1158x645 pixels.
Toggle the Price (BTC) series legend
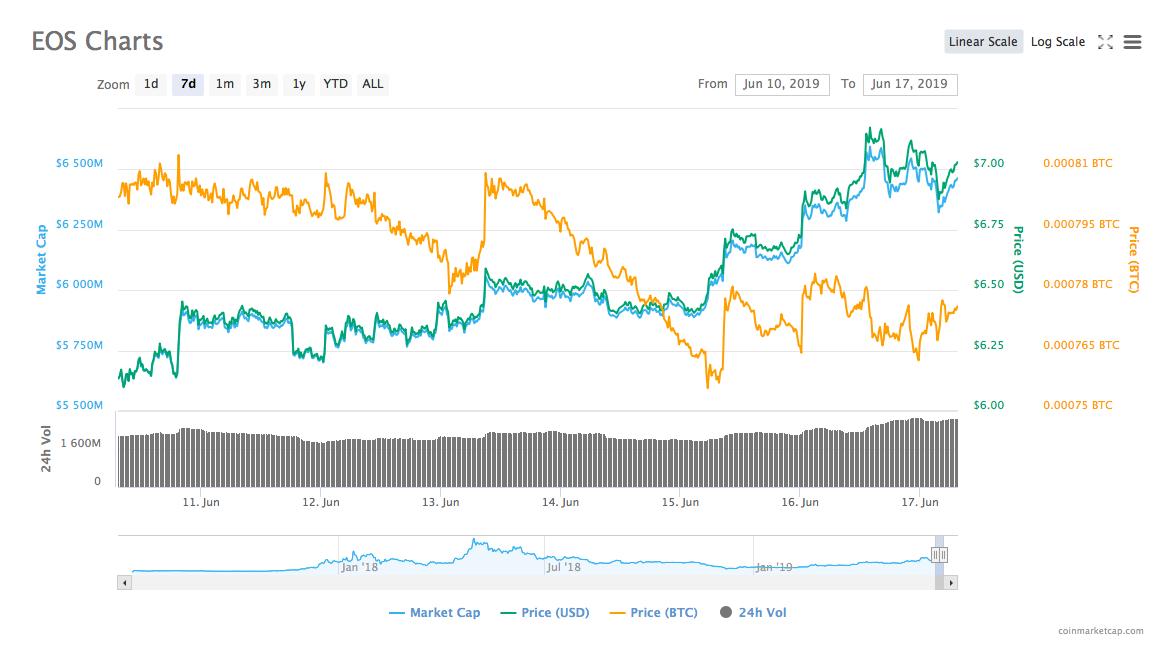(654, 612)
